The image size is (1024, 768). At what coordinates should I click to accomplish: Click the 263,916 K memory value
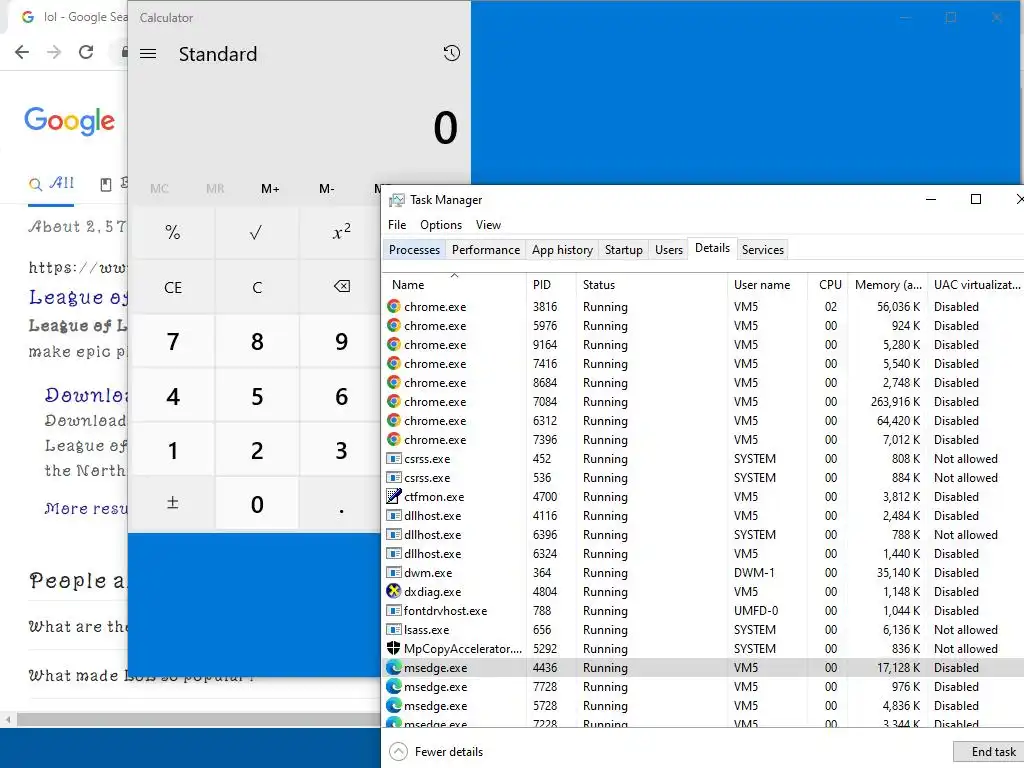pos(895,402)
